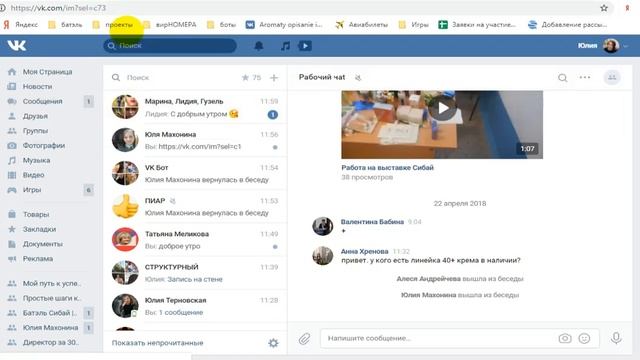The height and width of the screenshot is (360, 640).
Task: Open notifications bell icon
Action: pyautogui.click(x=259, y=46)
